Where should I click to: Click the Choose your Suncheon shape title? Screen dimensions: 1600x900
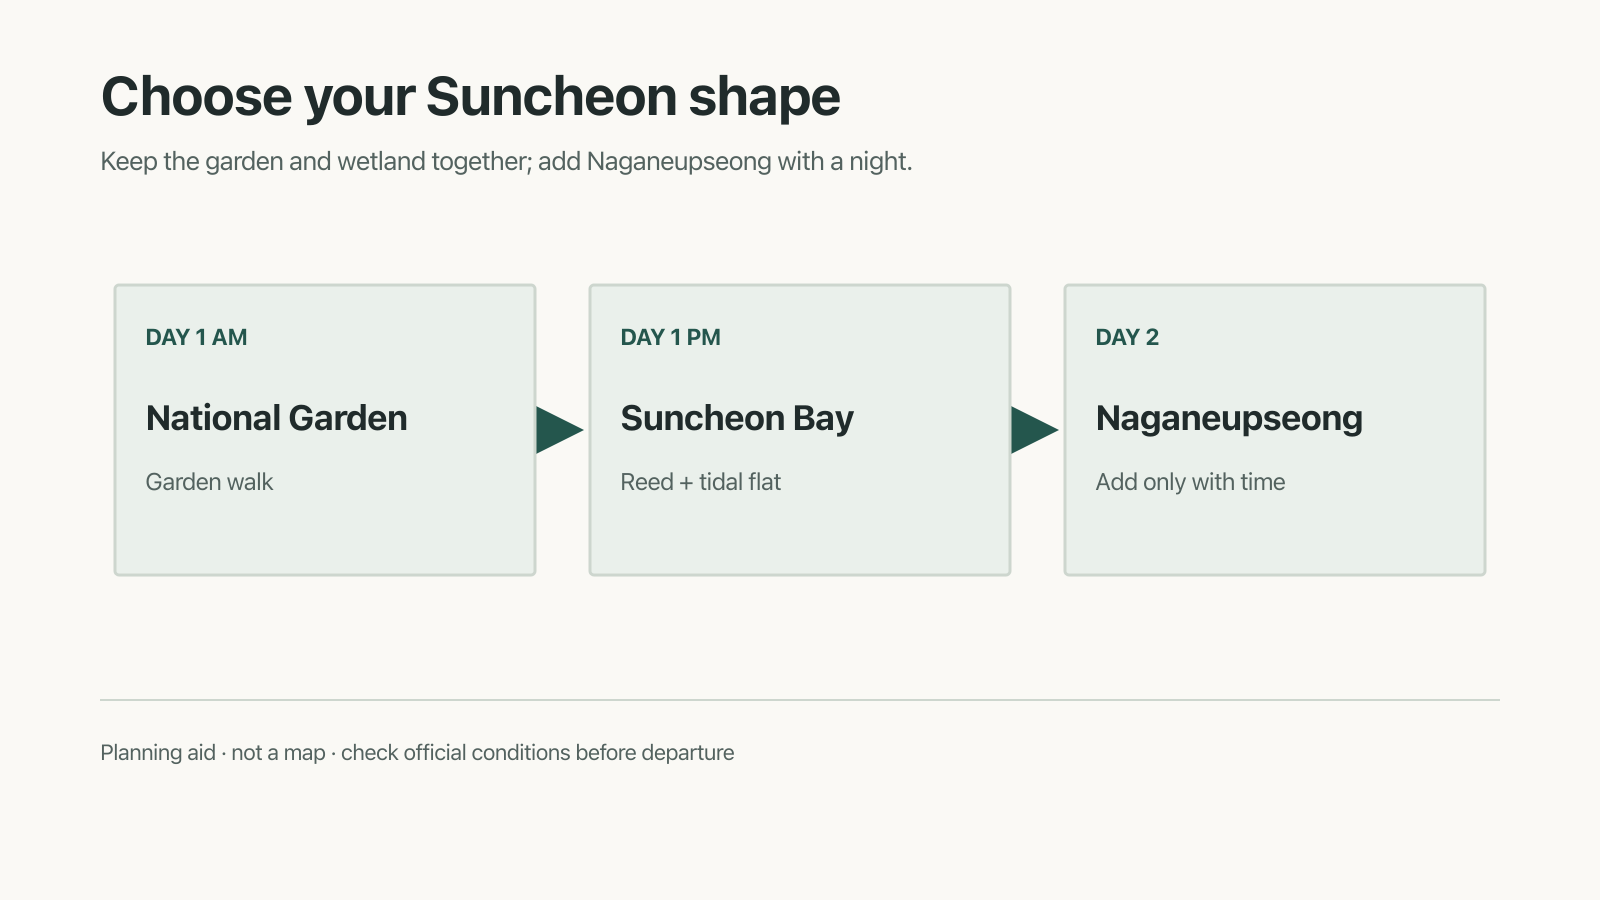(471, 97)
